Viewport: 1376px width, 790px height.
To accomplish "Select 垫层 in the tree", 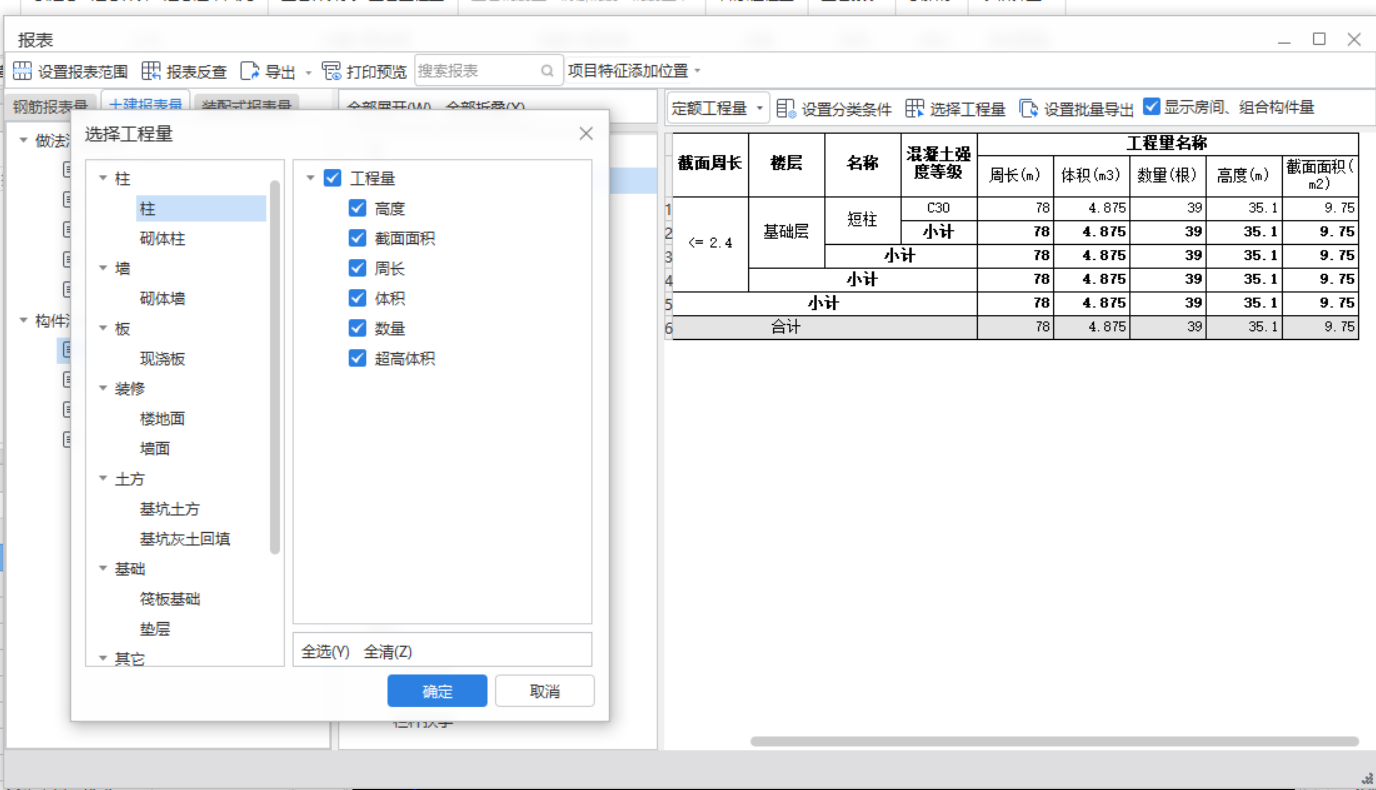I will click(x=155, y=629).
